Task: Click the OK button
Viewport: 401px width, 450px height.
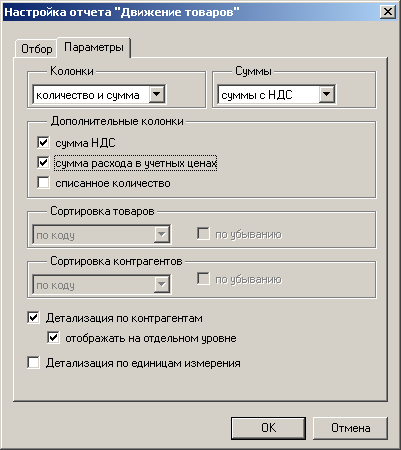Action: [268, 428]
